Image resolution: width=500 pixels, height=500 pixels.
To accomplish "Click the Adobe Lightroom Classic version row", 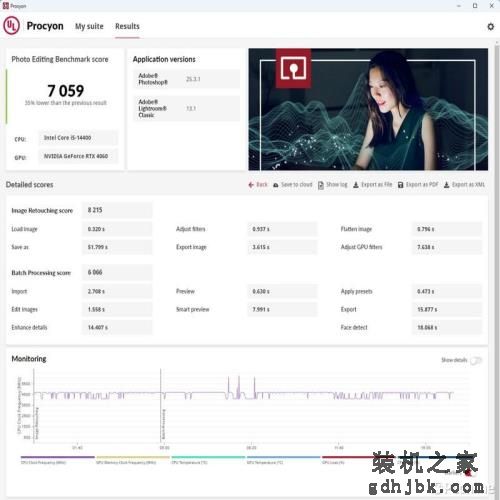I will [x=186, y=108].
